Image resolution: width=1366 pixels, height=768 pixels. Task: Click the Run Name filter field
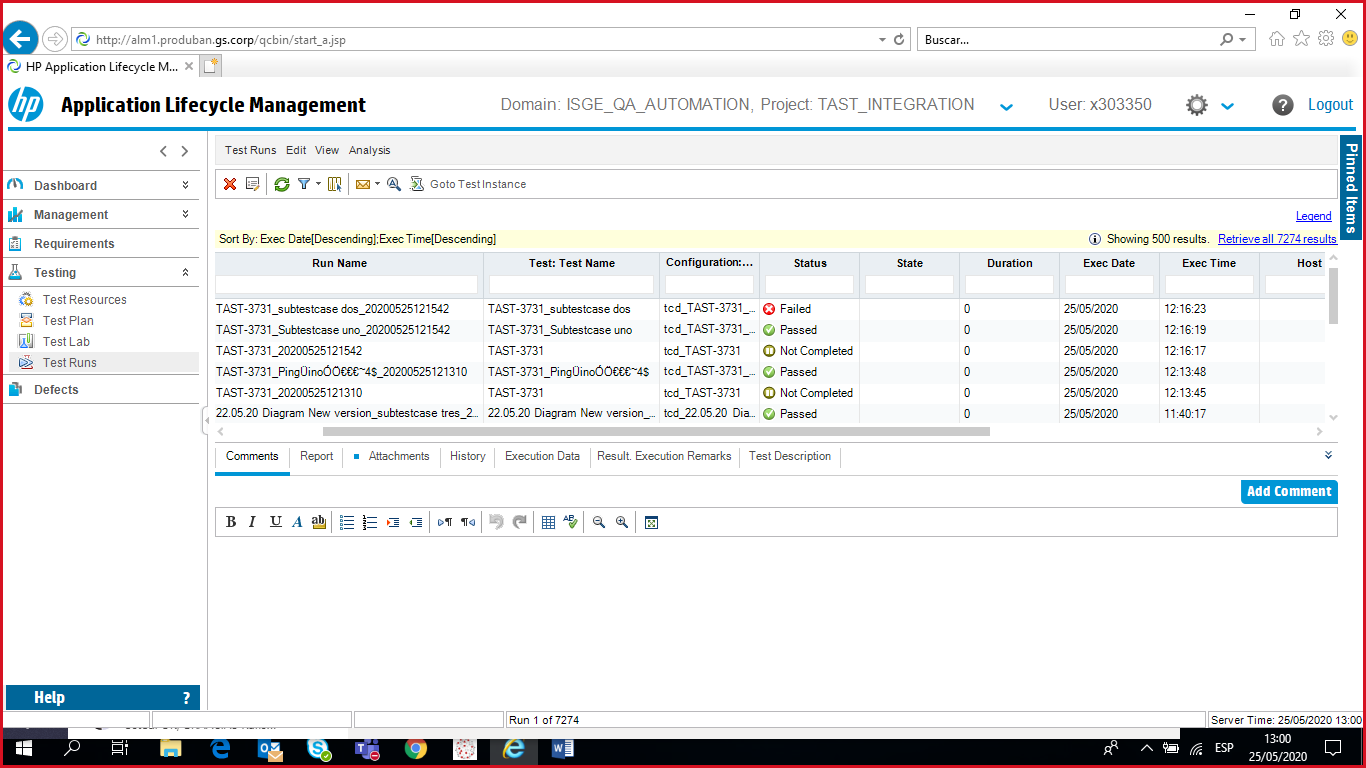pyautogui.click(x=348, y=285)
